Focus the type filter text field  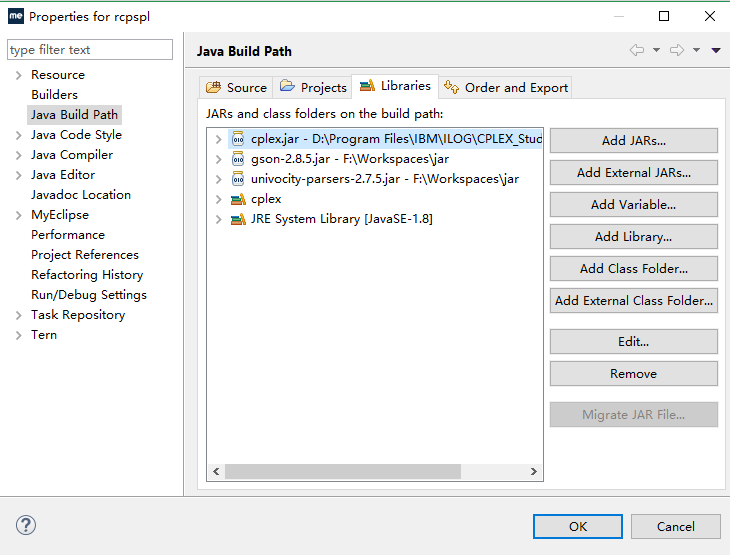(x=89, y=50)
